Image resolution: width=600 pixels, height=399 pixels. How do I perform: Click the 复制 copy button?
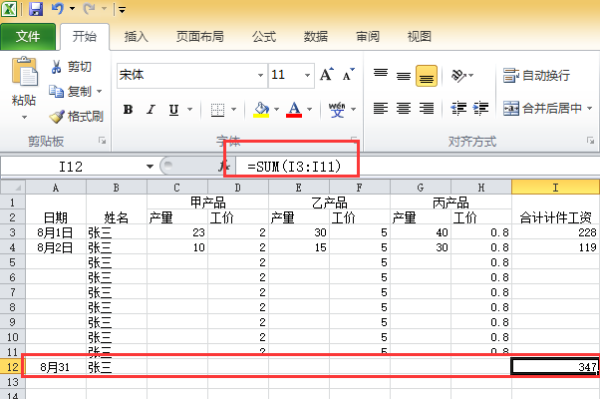70,91
